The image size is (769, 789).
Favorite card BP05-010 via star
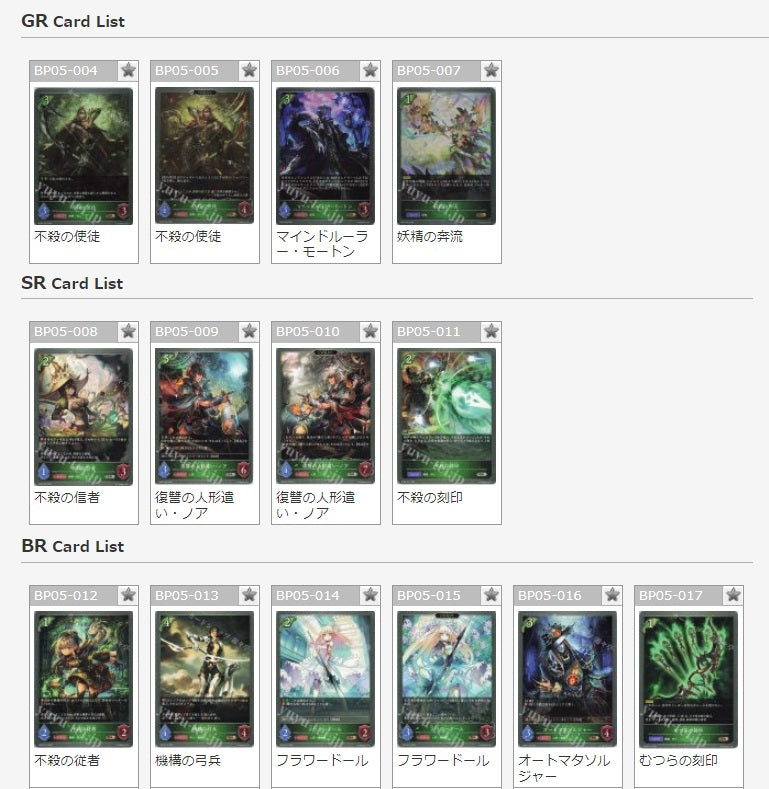pos(370,332)
